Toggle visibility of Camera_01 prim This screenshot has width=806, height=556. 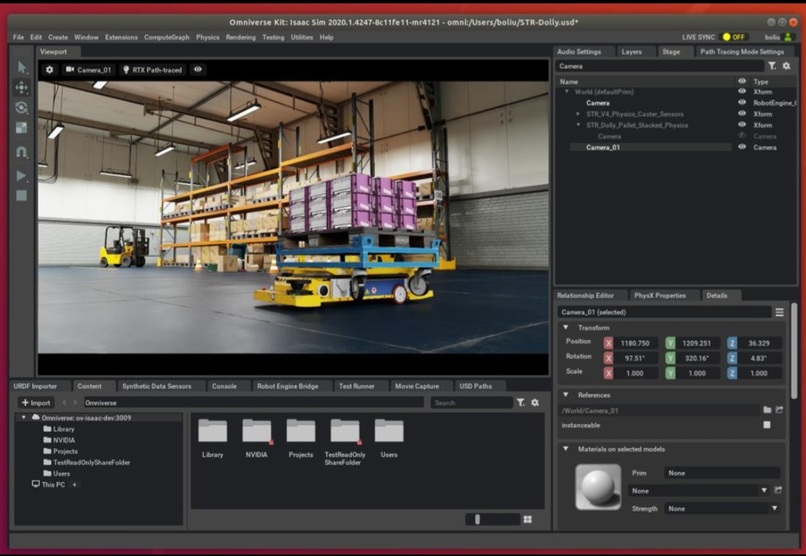pyautogui.click(x=742, y=146)
